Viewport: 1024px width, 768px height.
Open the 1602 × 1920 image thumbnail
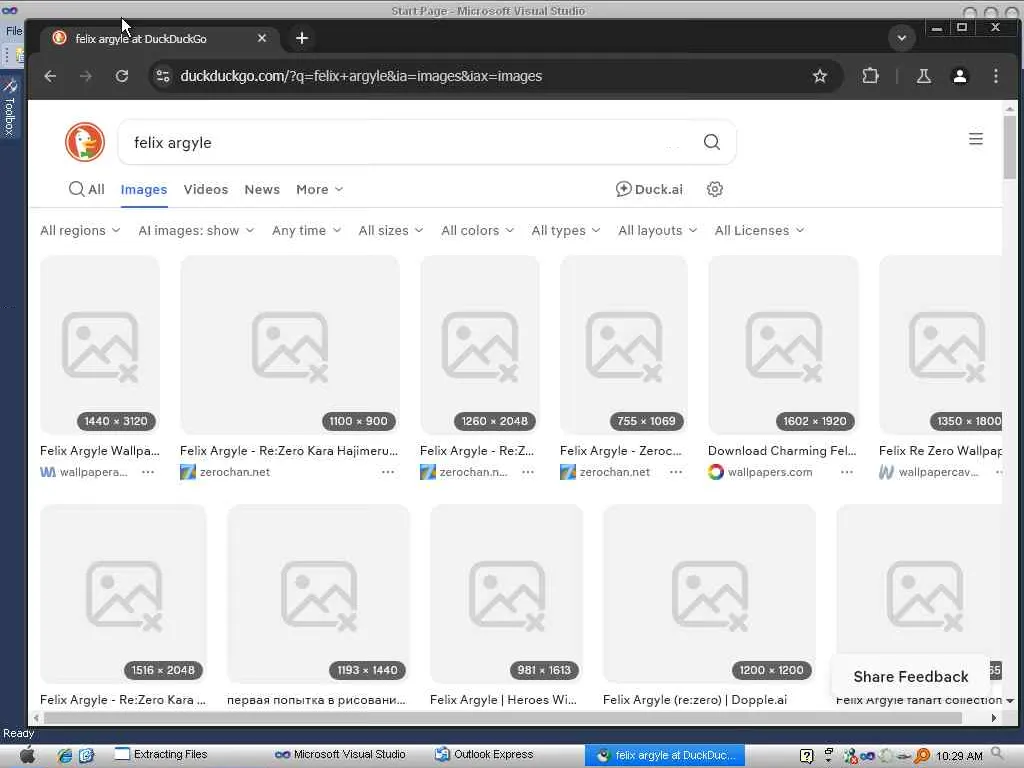pos(783,345)
